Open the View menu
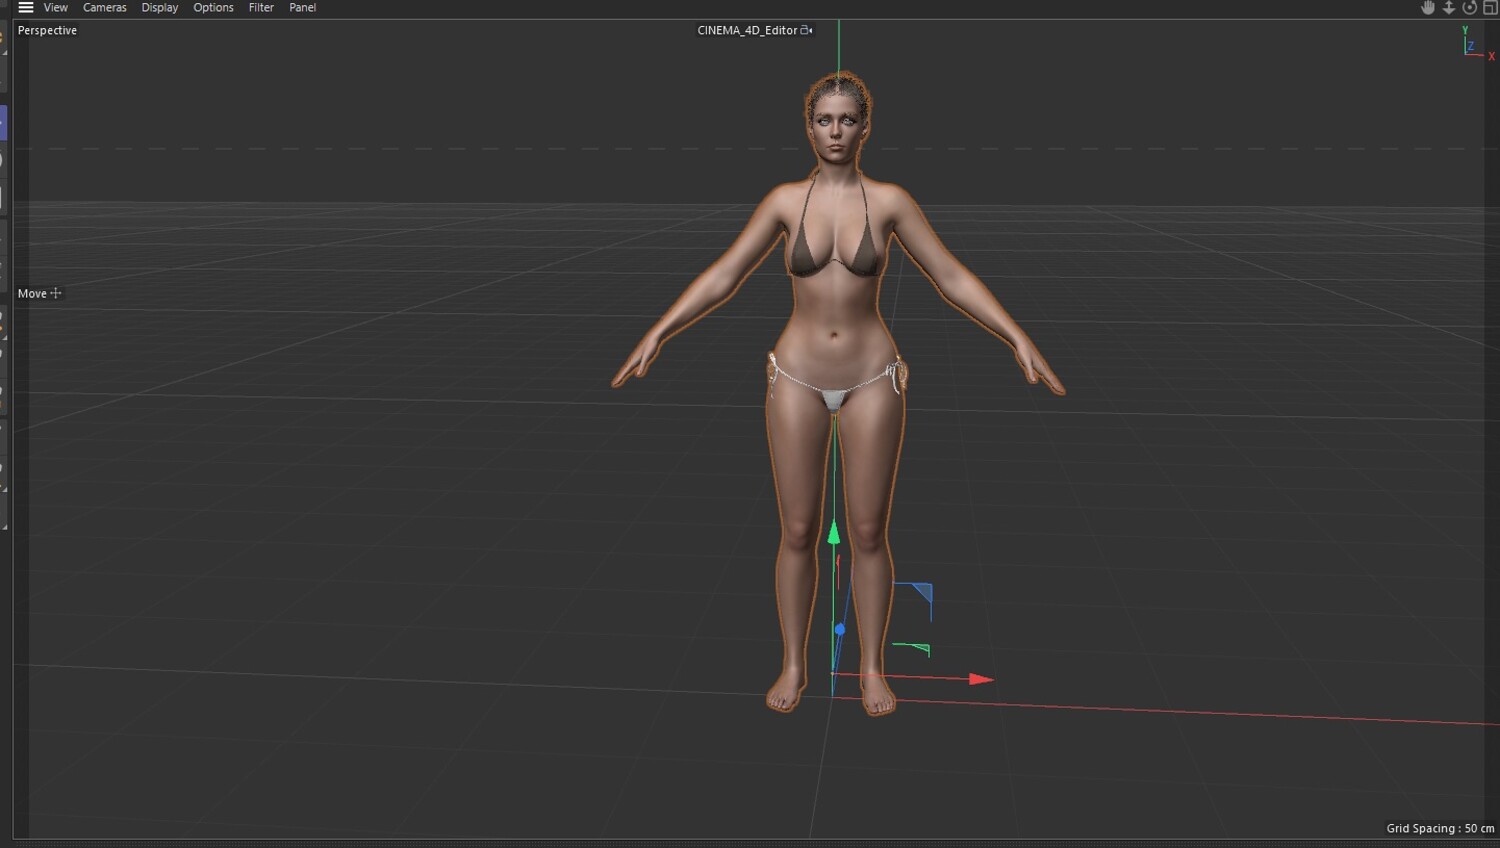This screenshot has height=848, width=1500. click(x=56, y=8)
